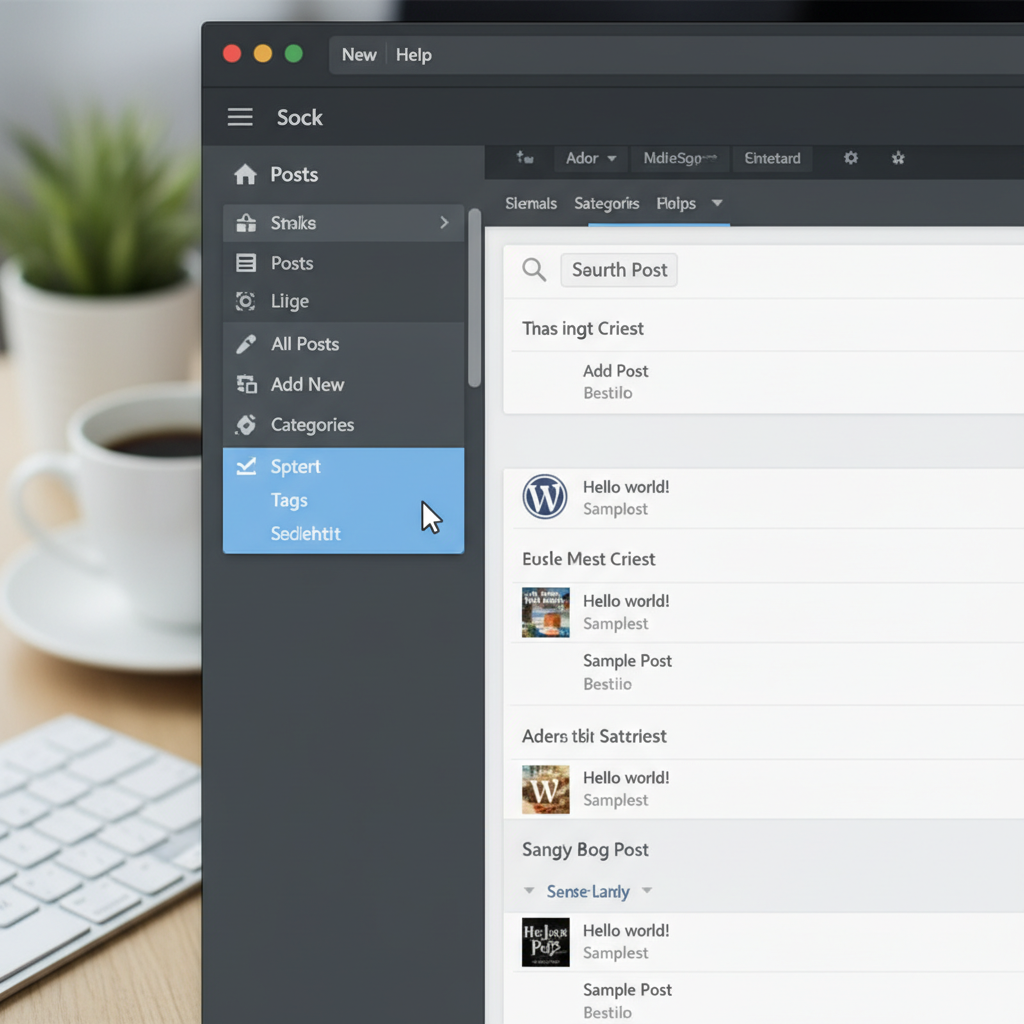
Task: Select Tags in the highlighted sidebar section
Action: coord(289,500)
